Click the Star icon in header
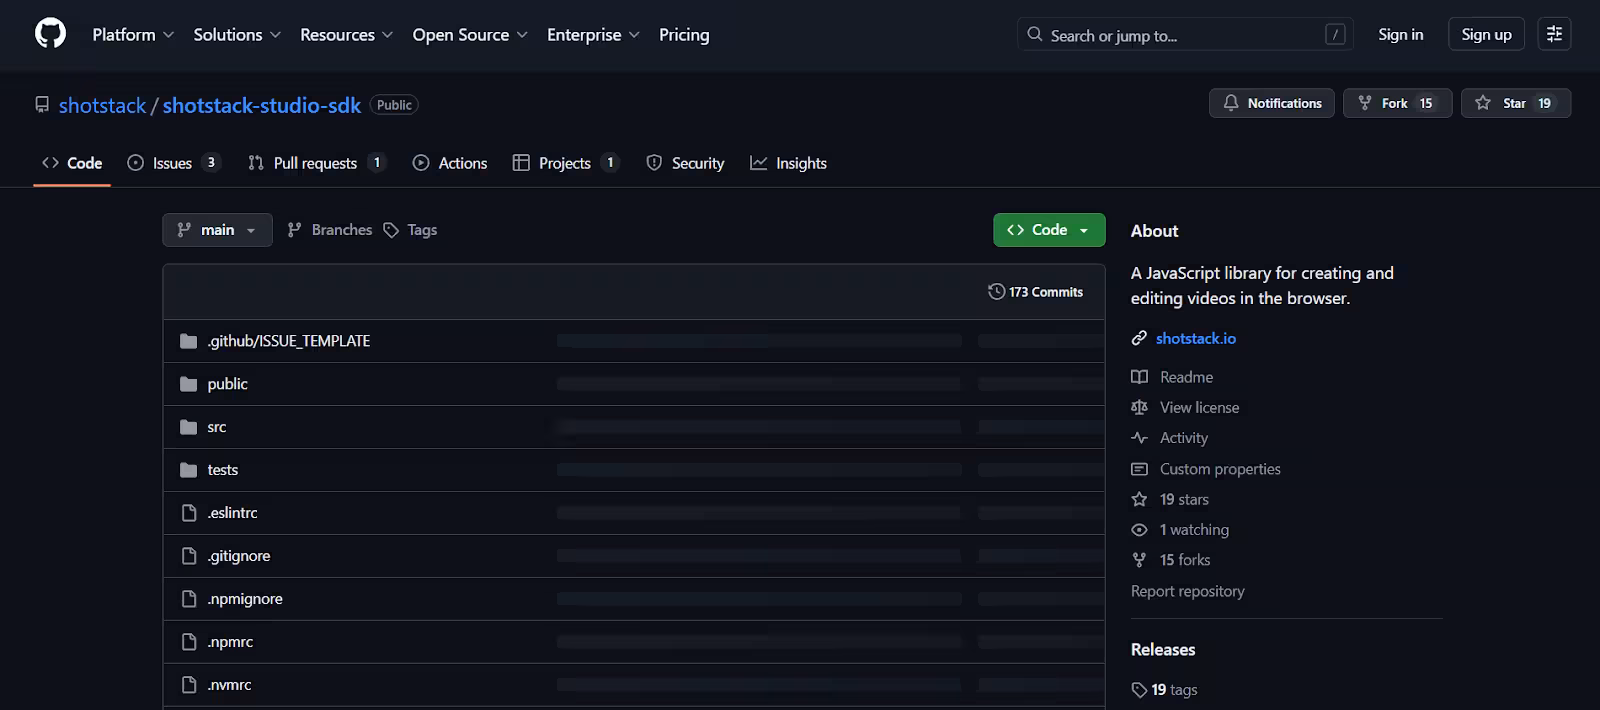Image resolution: width=1600 pixels, height=710 pixels. [x=1483, y=103]
